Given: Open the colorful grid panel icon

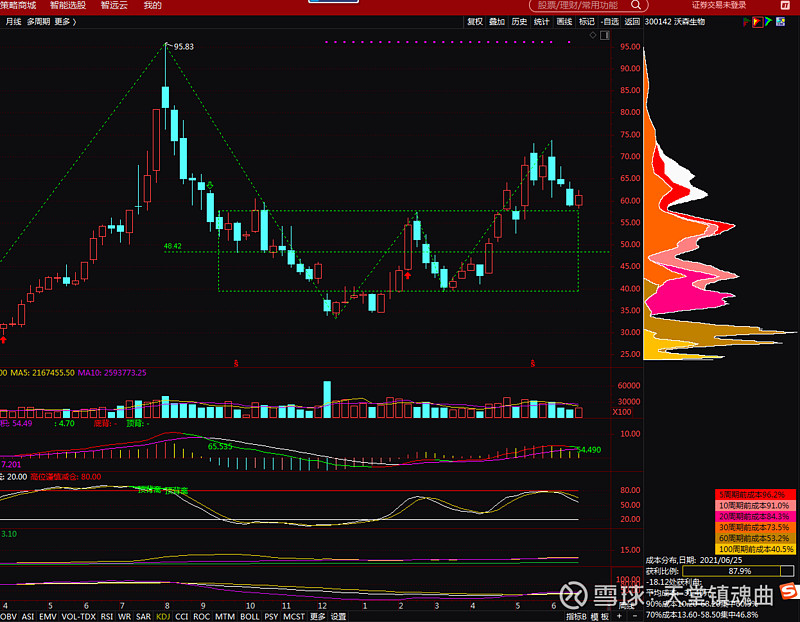Looking at the screenshot, I should pyautogui.click(x=781, y=21).
